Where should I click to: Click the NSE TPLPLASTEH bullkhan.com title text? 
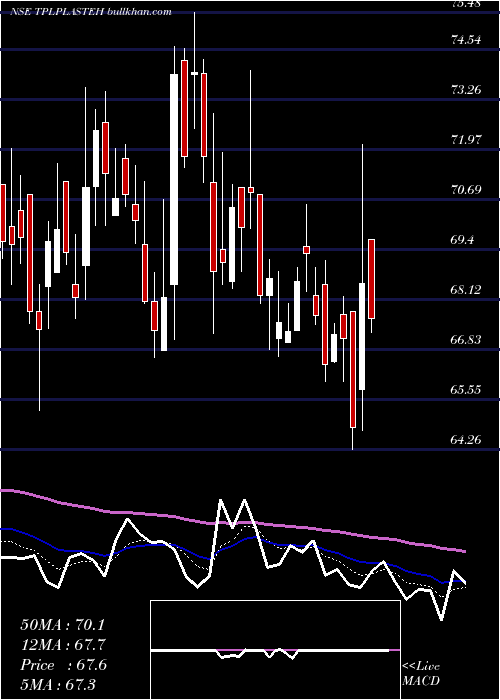pyautogui.click(x=91, y=12)
